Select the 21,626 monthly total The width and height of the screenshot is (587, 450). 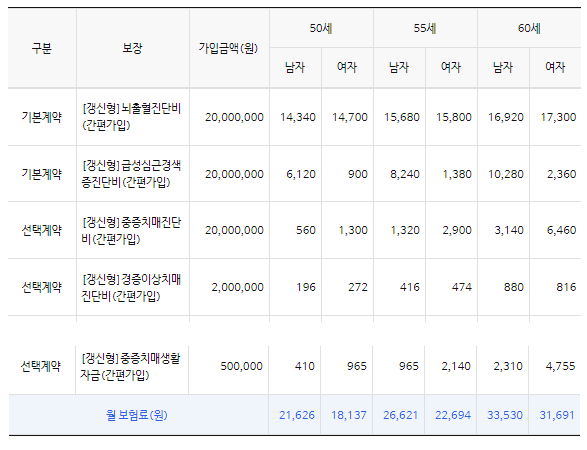tap(297, 415)
